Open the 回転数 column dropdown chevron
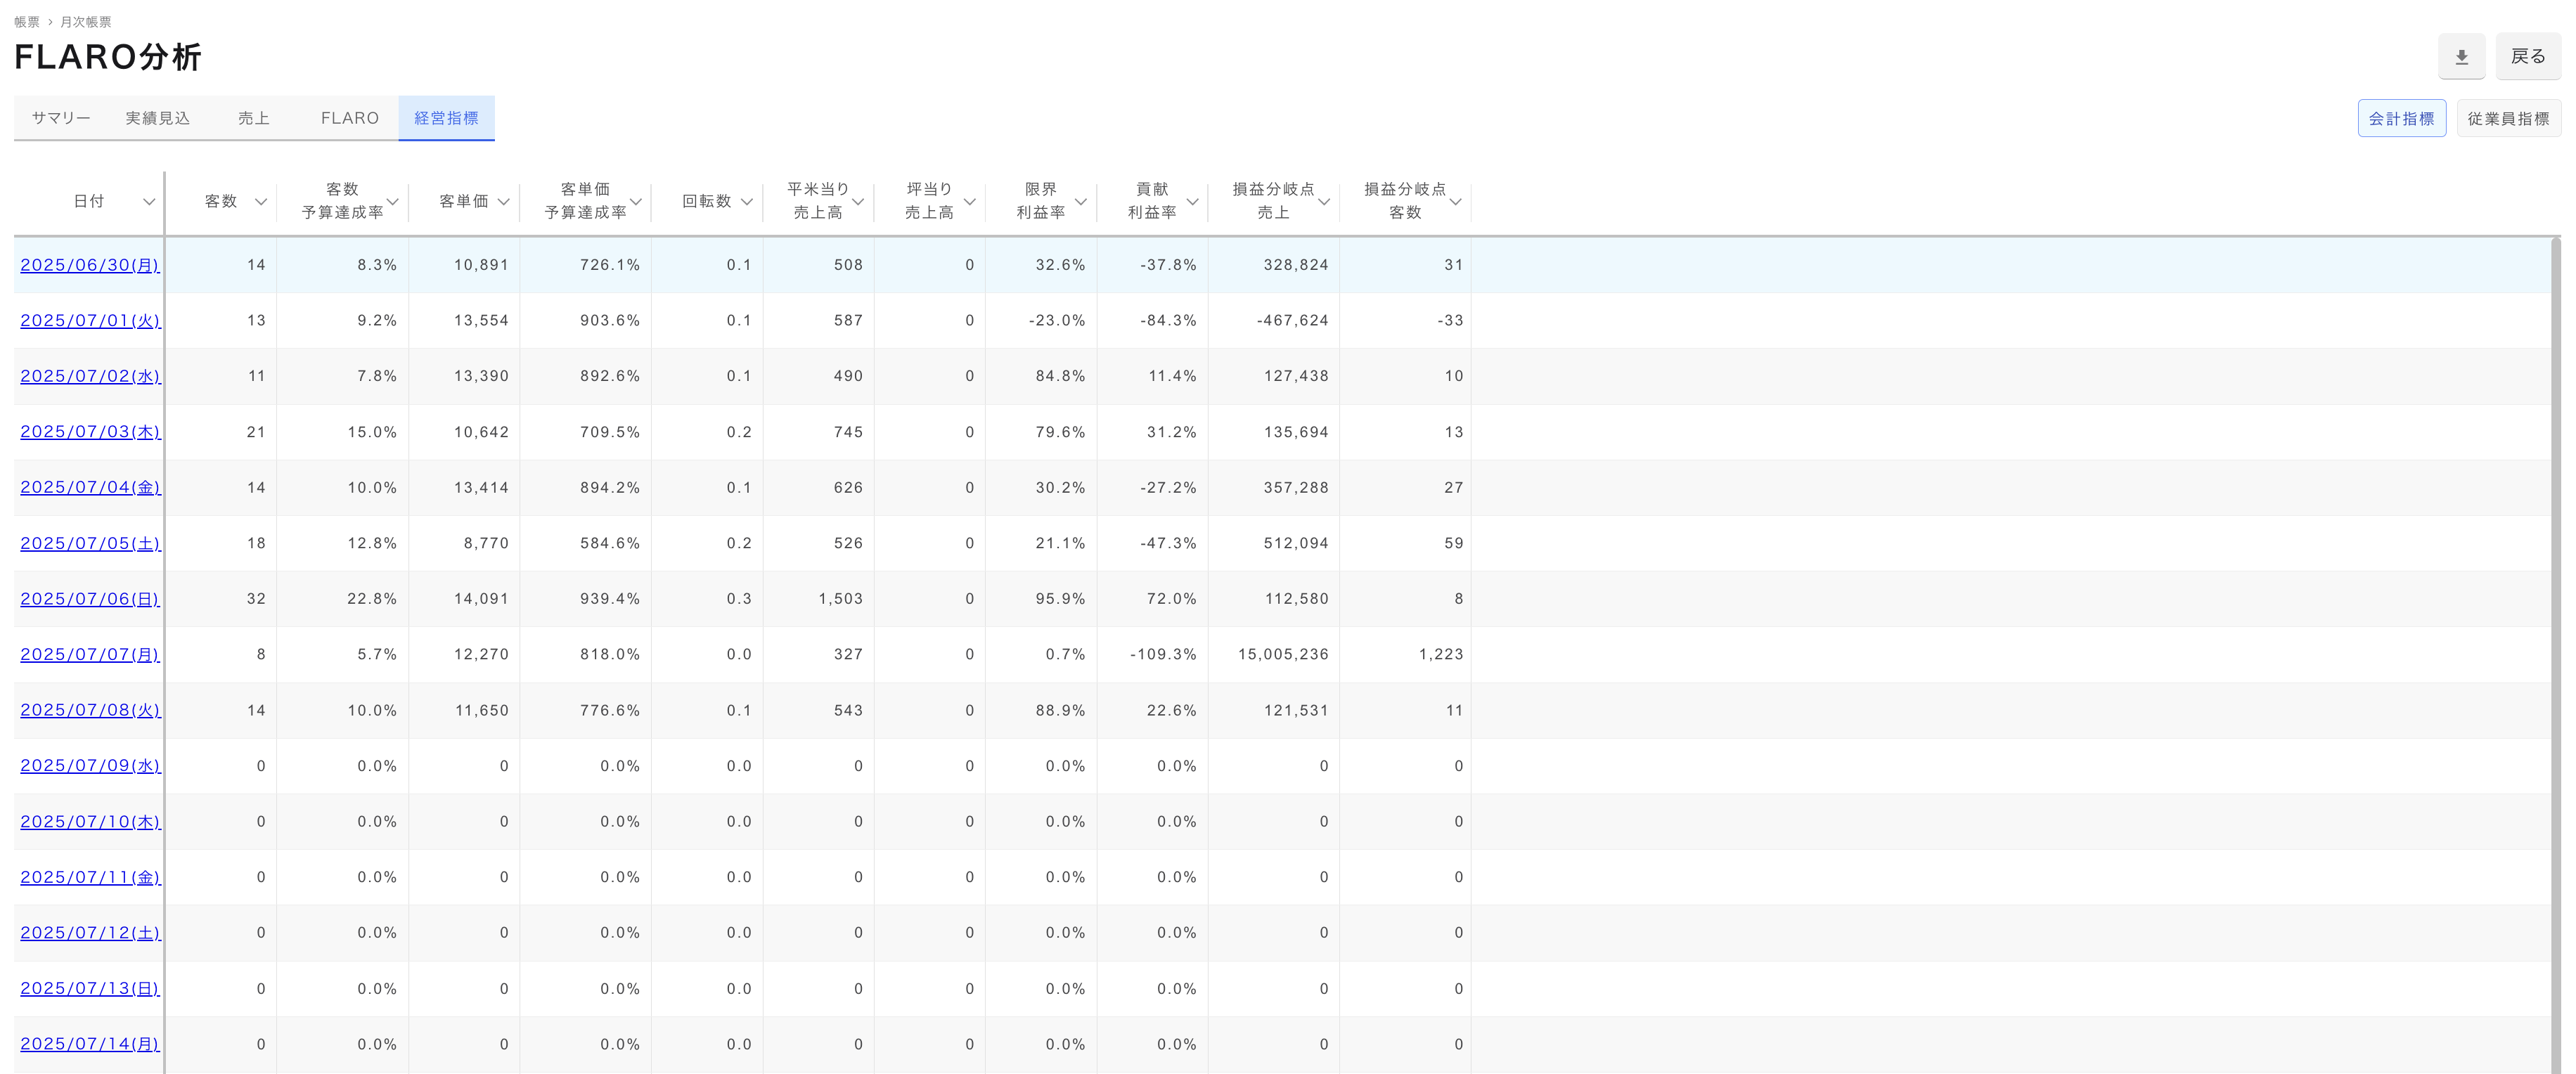Screen dimensions: 2576x1074 click(747, 202)
